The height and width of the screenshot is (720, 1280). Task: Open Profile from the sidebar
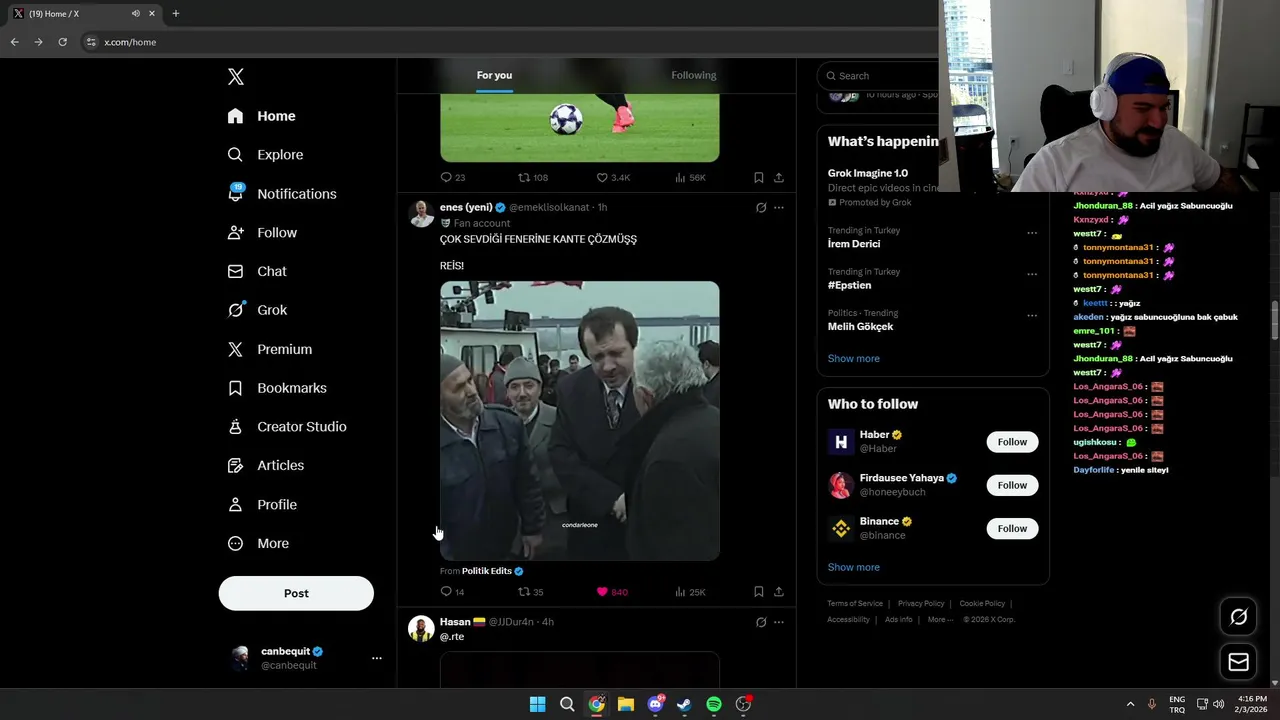tap(263, 505)
